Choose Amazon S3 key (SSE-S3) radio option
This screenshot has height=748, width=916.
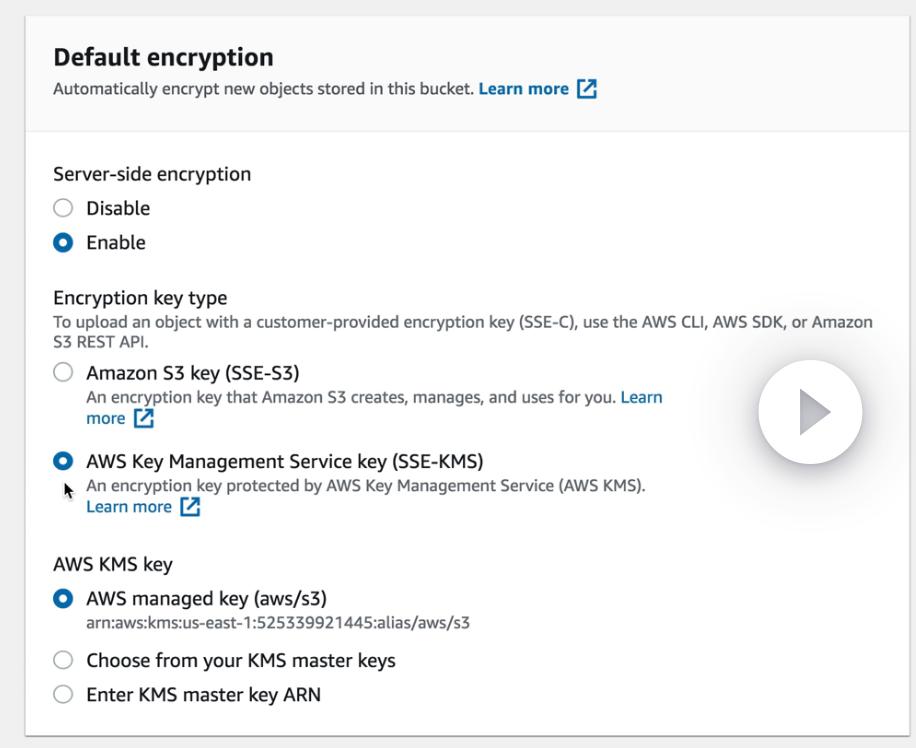point(64,373)
